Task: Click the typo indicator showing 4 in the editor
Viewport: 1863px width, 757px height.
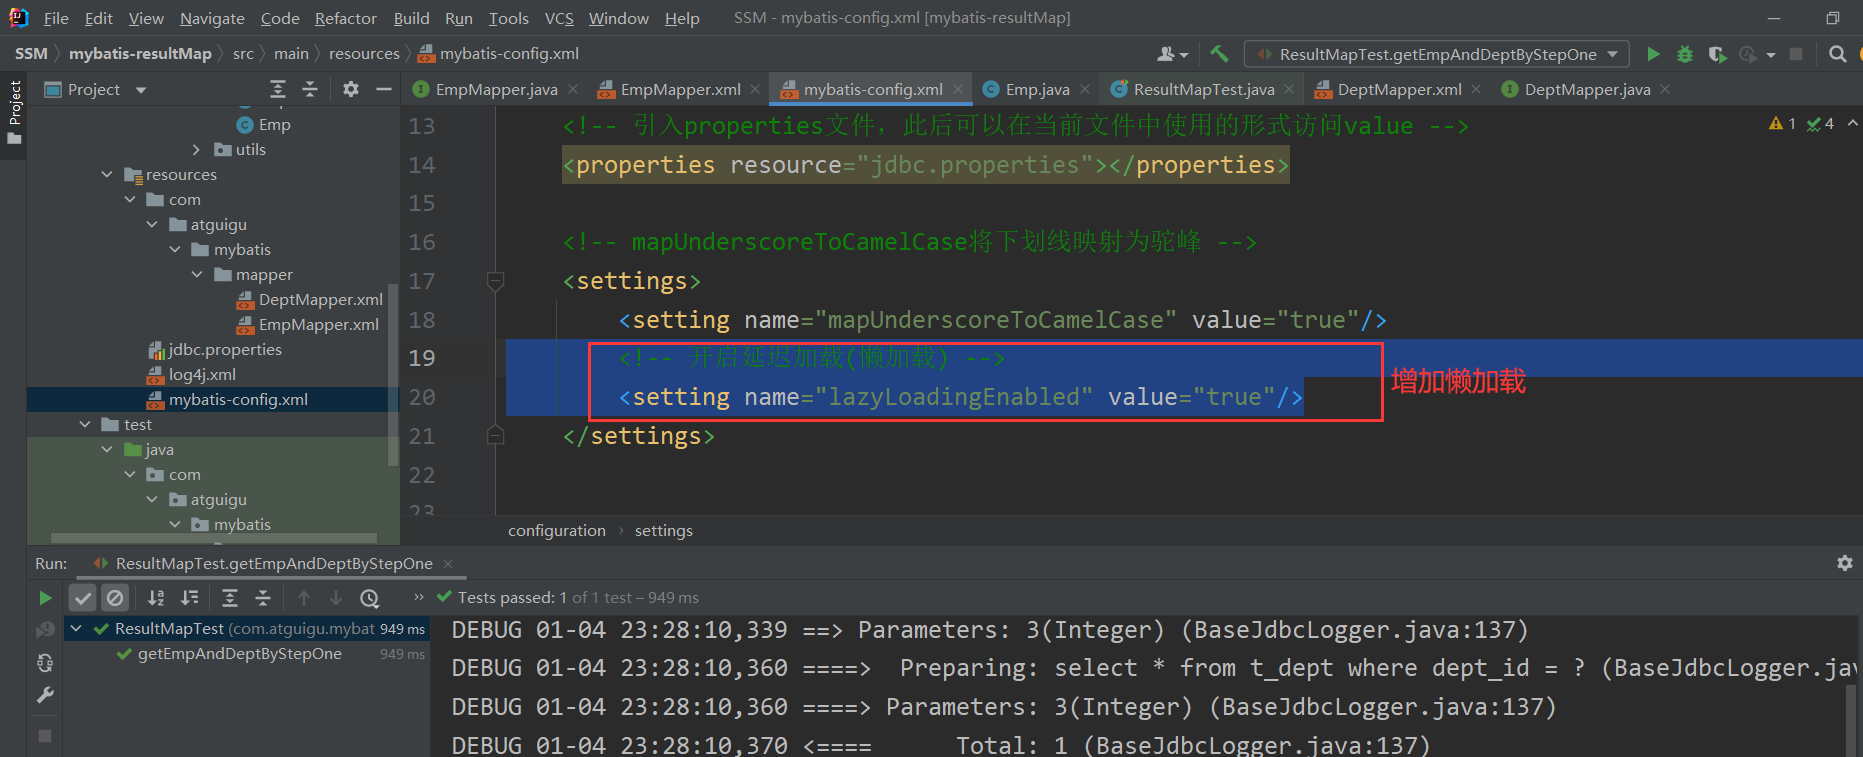Action: tap(1820, 123)
